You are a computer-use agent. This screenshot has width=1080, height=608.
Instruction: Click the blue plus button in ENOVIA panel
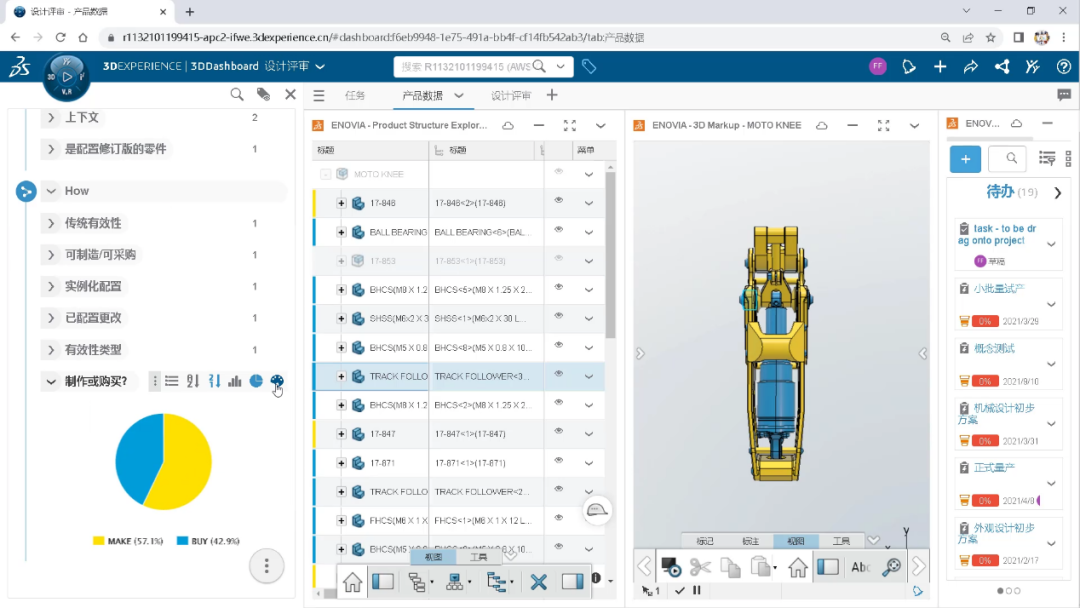point(965,158)
